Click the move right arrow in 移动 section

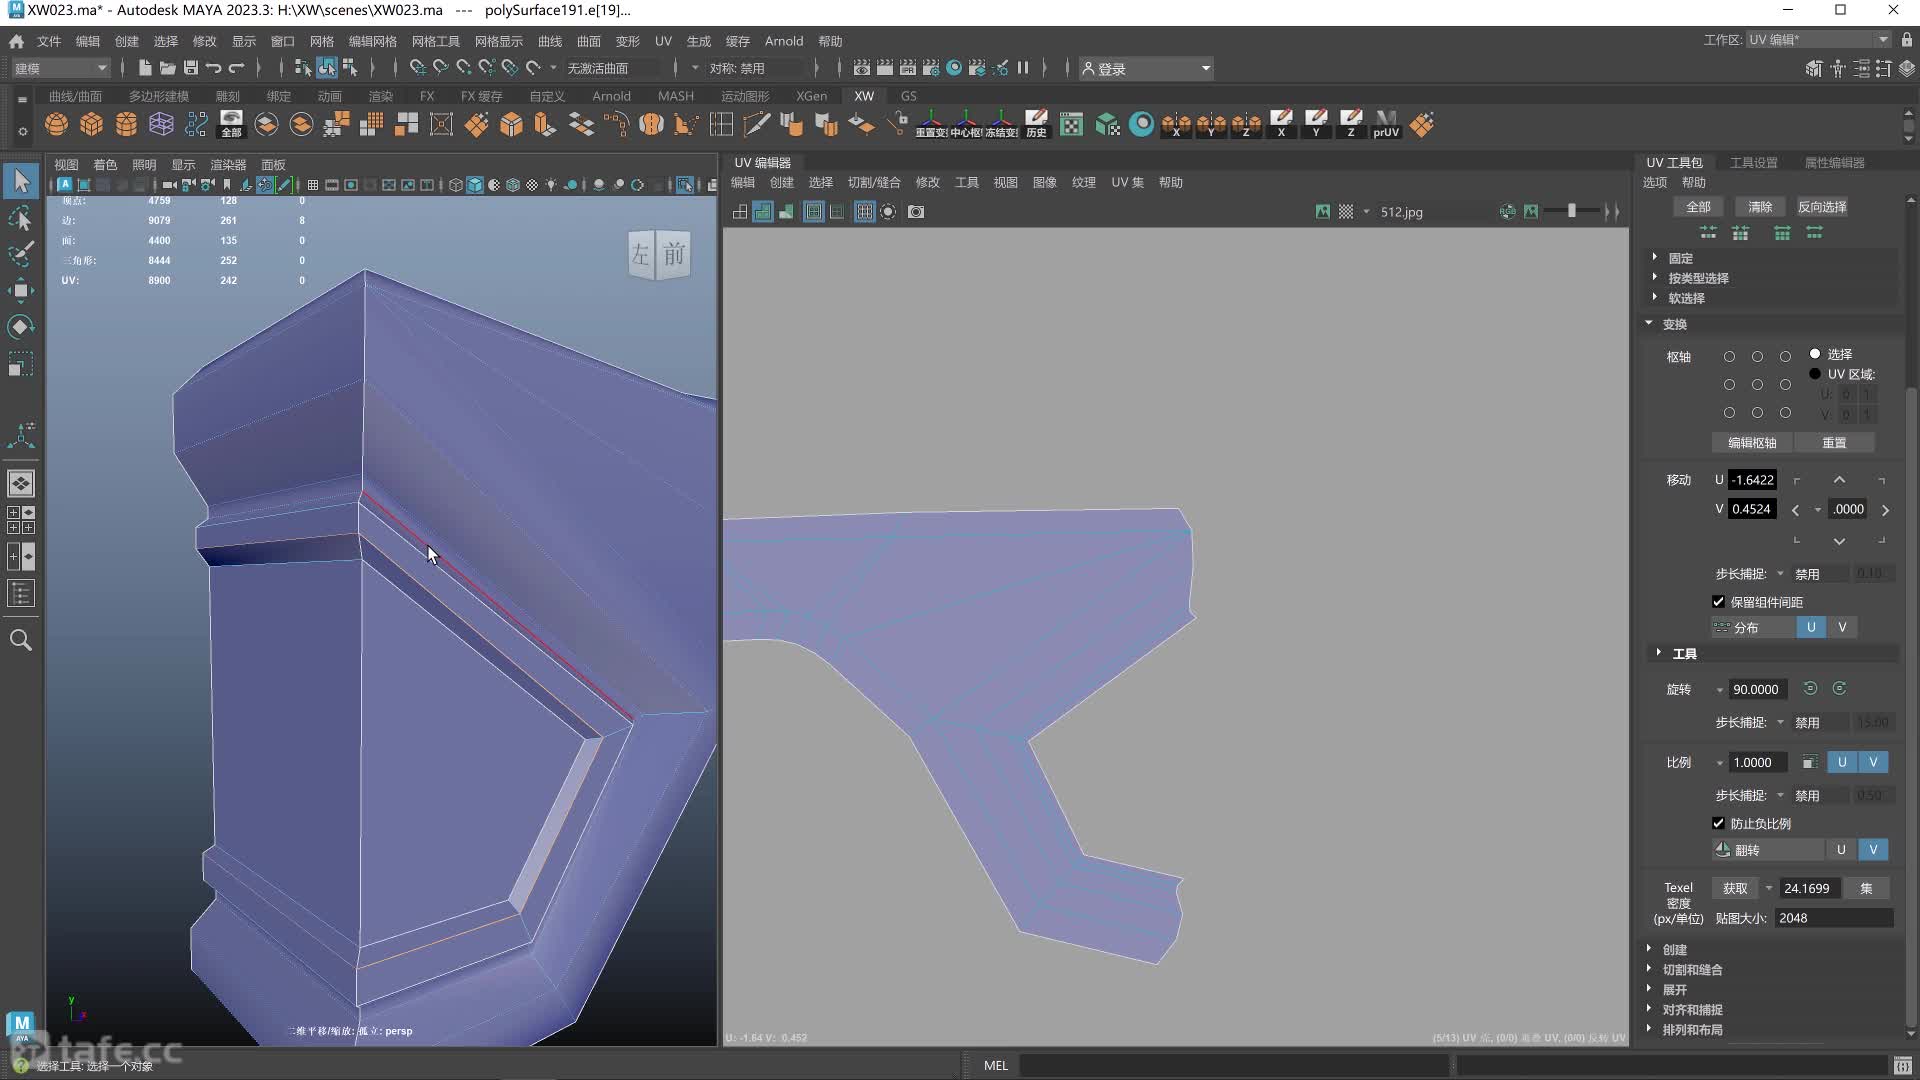click(1885, 510)
